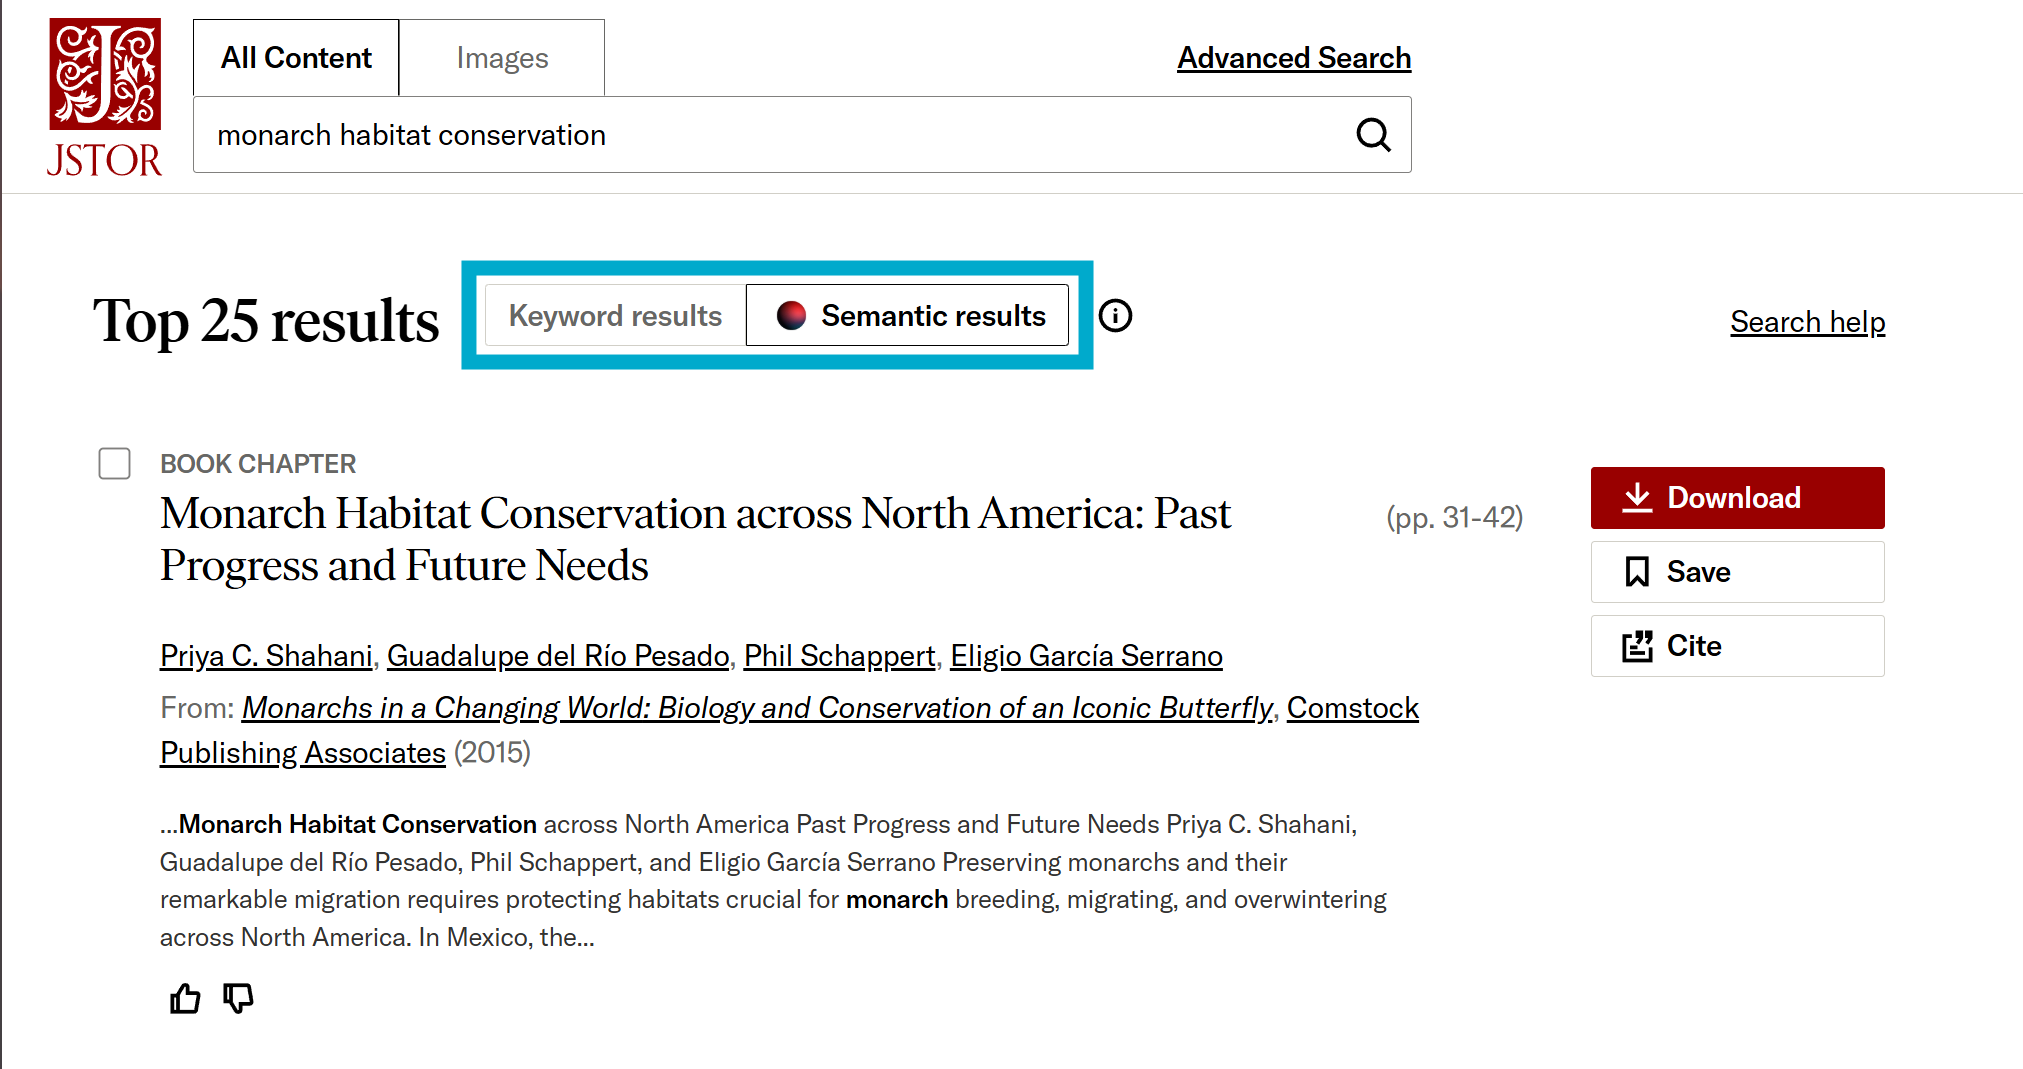2023x1069 pixels.
Task: Open the semantic results info icon
Action: pos(1115,316)
